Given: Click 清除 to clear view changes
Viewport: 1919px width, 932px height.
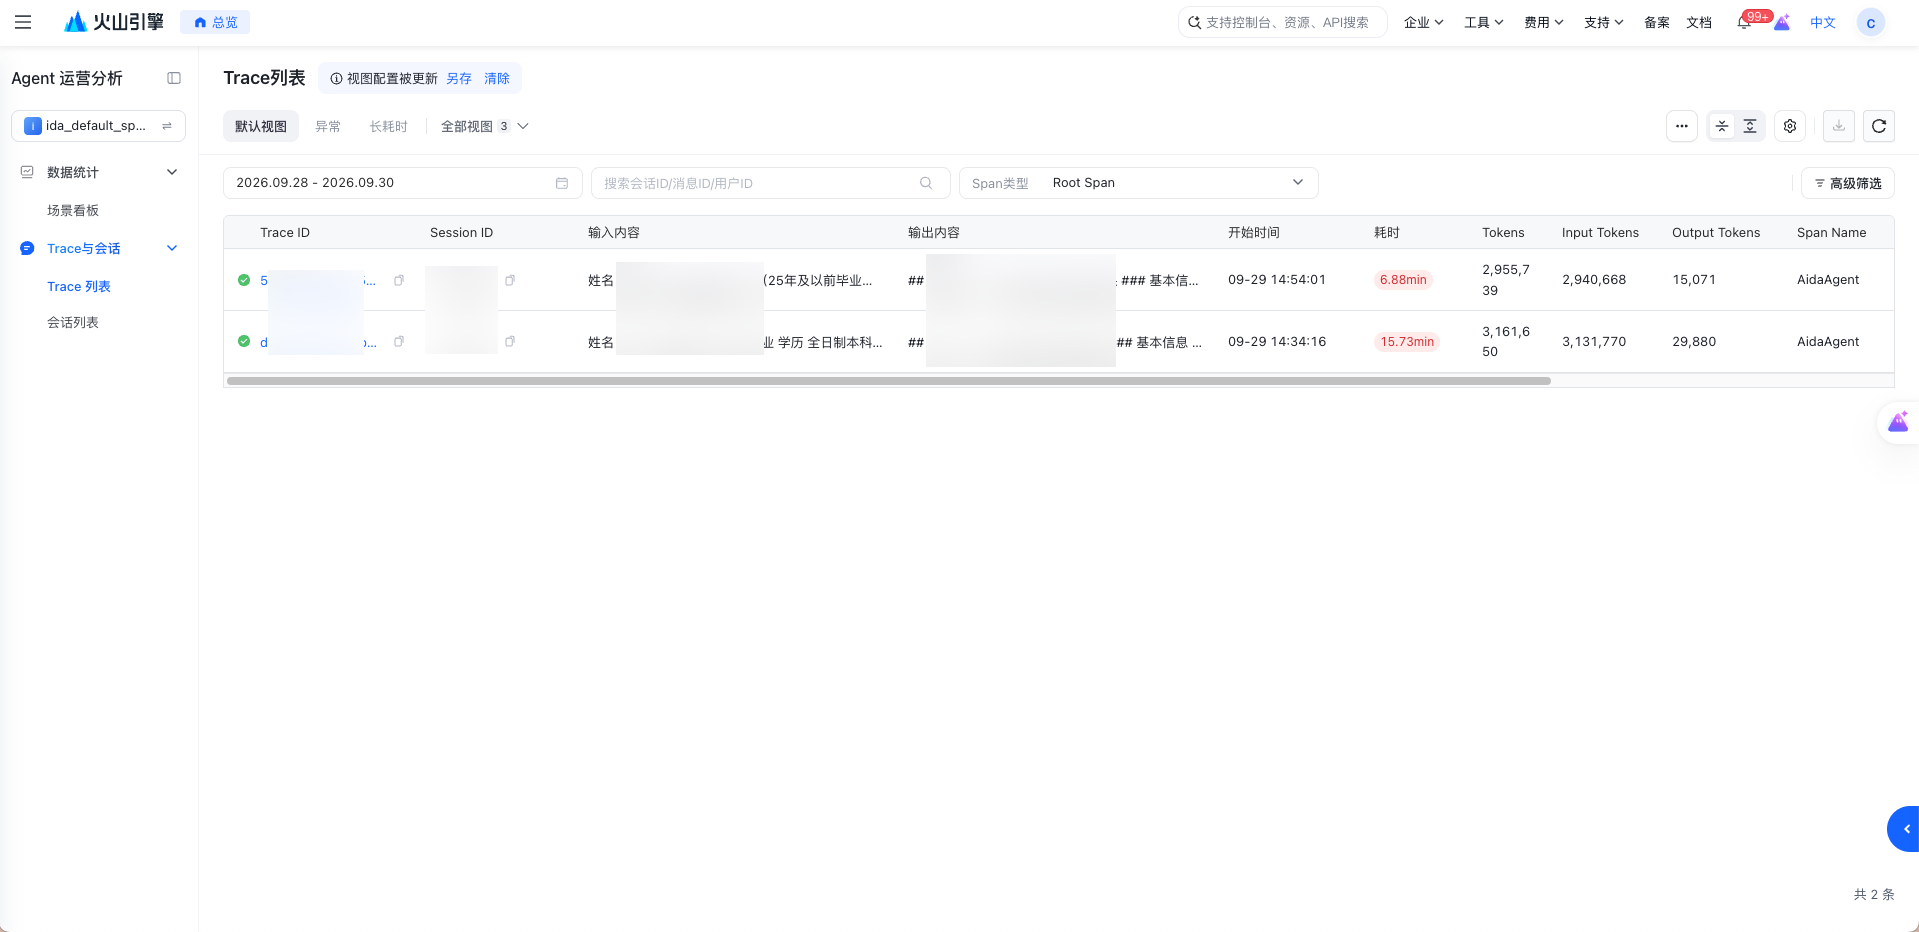Looking at the screenshot, I should pos(497,78).
